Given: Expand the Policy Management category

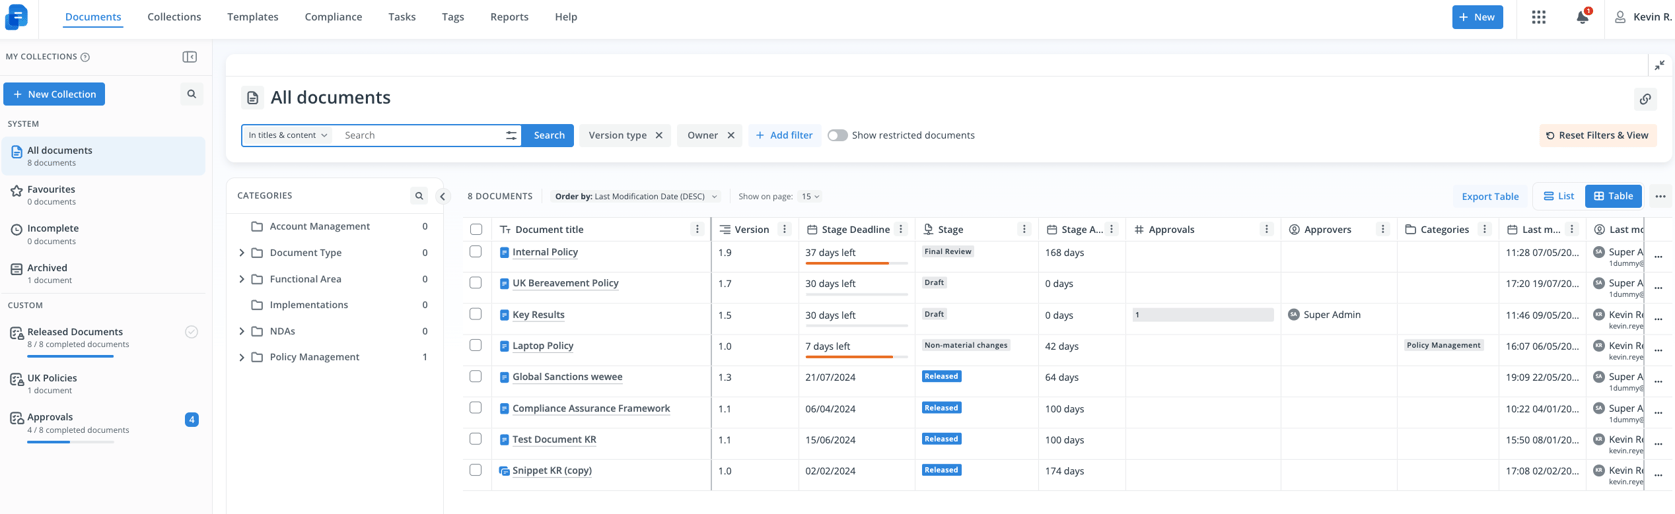Looking at the screenshot, I should click(x=242, y=357).
